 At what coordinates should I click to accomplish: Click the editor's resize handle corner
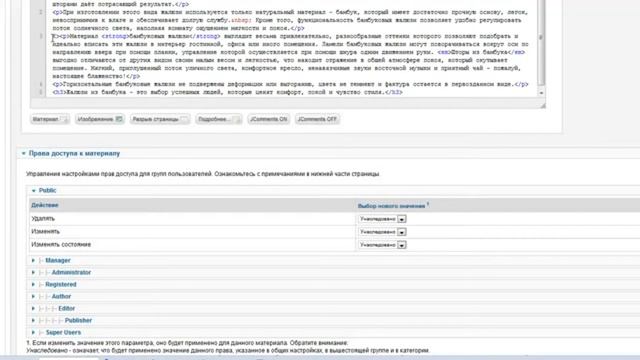542,106
